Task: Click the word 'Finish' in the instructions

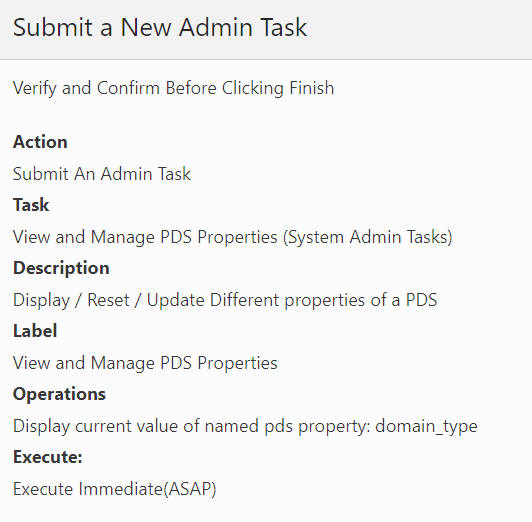Action: [312, 88]
